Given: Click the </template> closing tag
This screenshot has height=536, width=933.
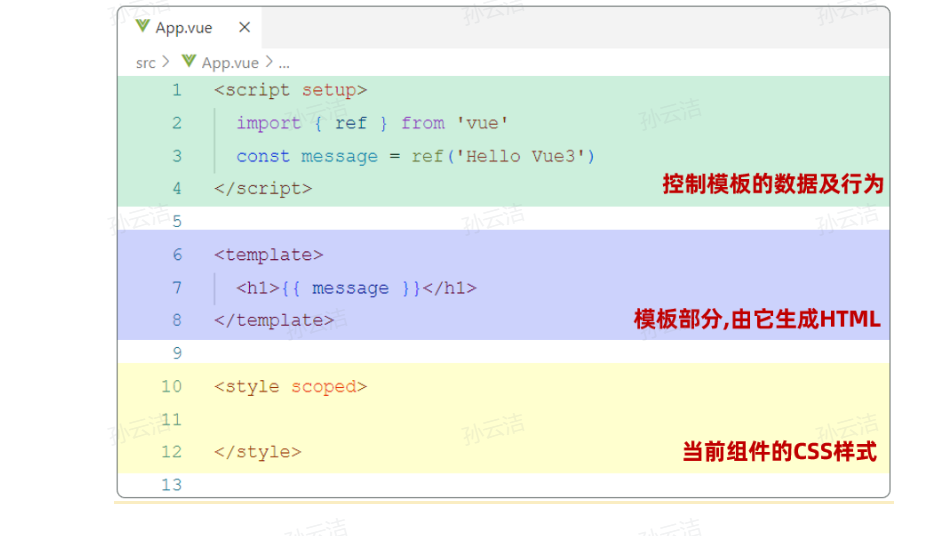Looking at the screenshot, I should point(274,321).
